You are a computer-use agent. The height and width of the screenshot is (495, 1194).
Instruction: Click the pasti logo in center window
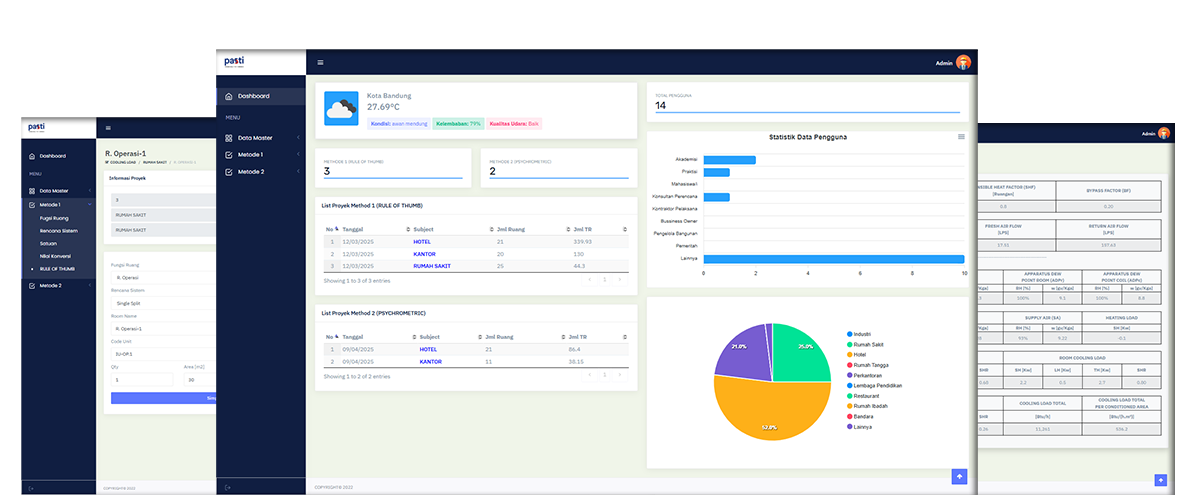(235, 62)
